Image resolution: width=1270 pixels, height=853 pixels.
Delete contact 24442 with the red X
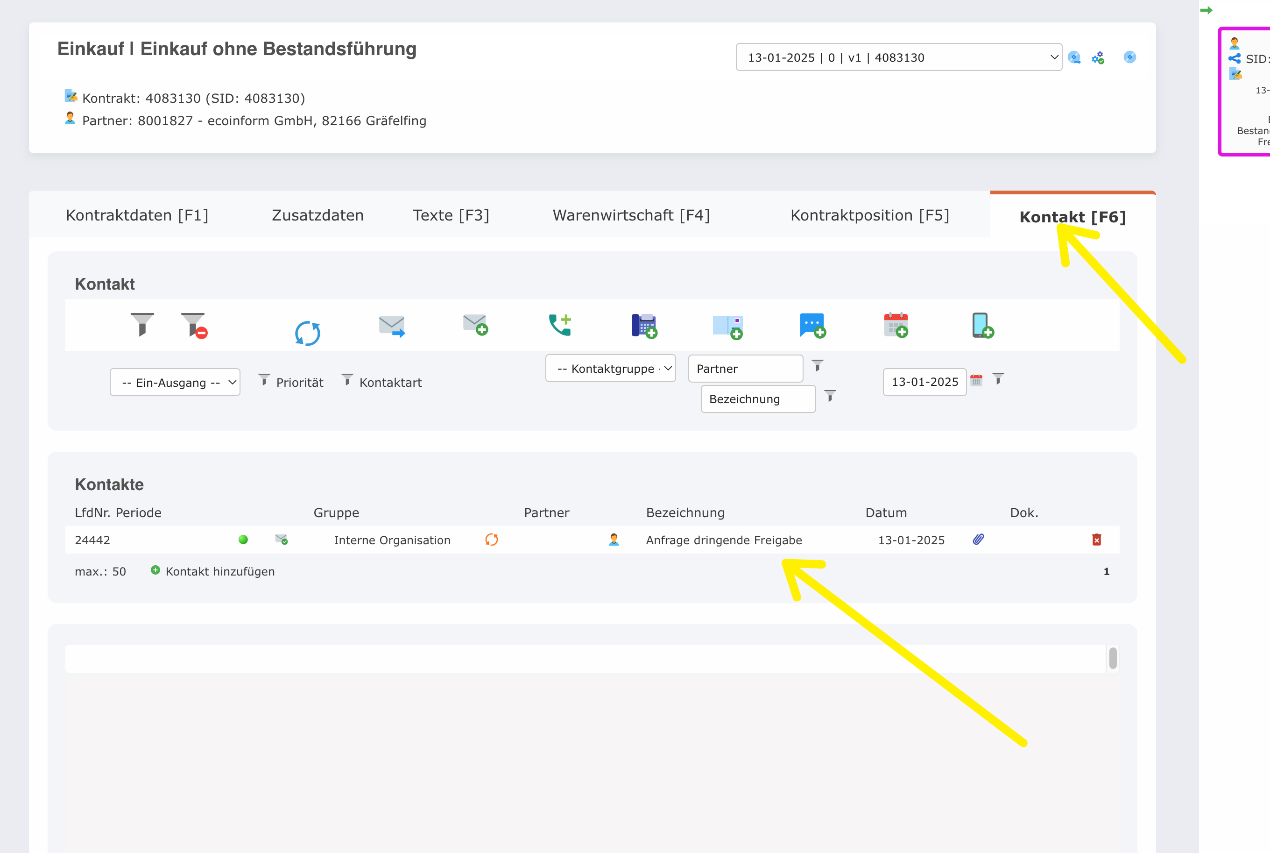[1096, 539]
